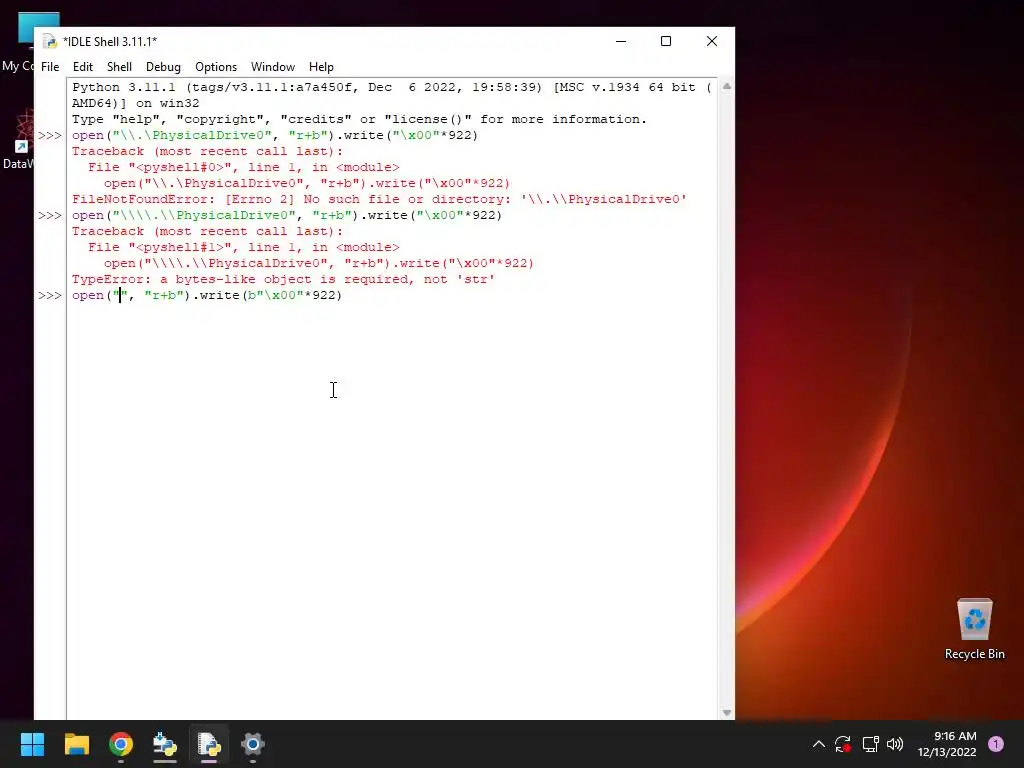Close the IDLE Shell window
This screenshot has height=768, width=1024.
click(x=711, y=41)
